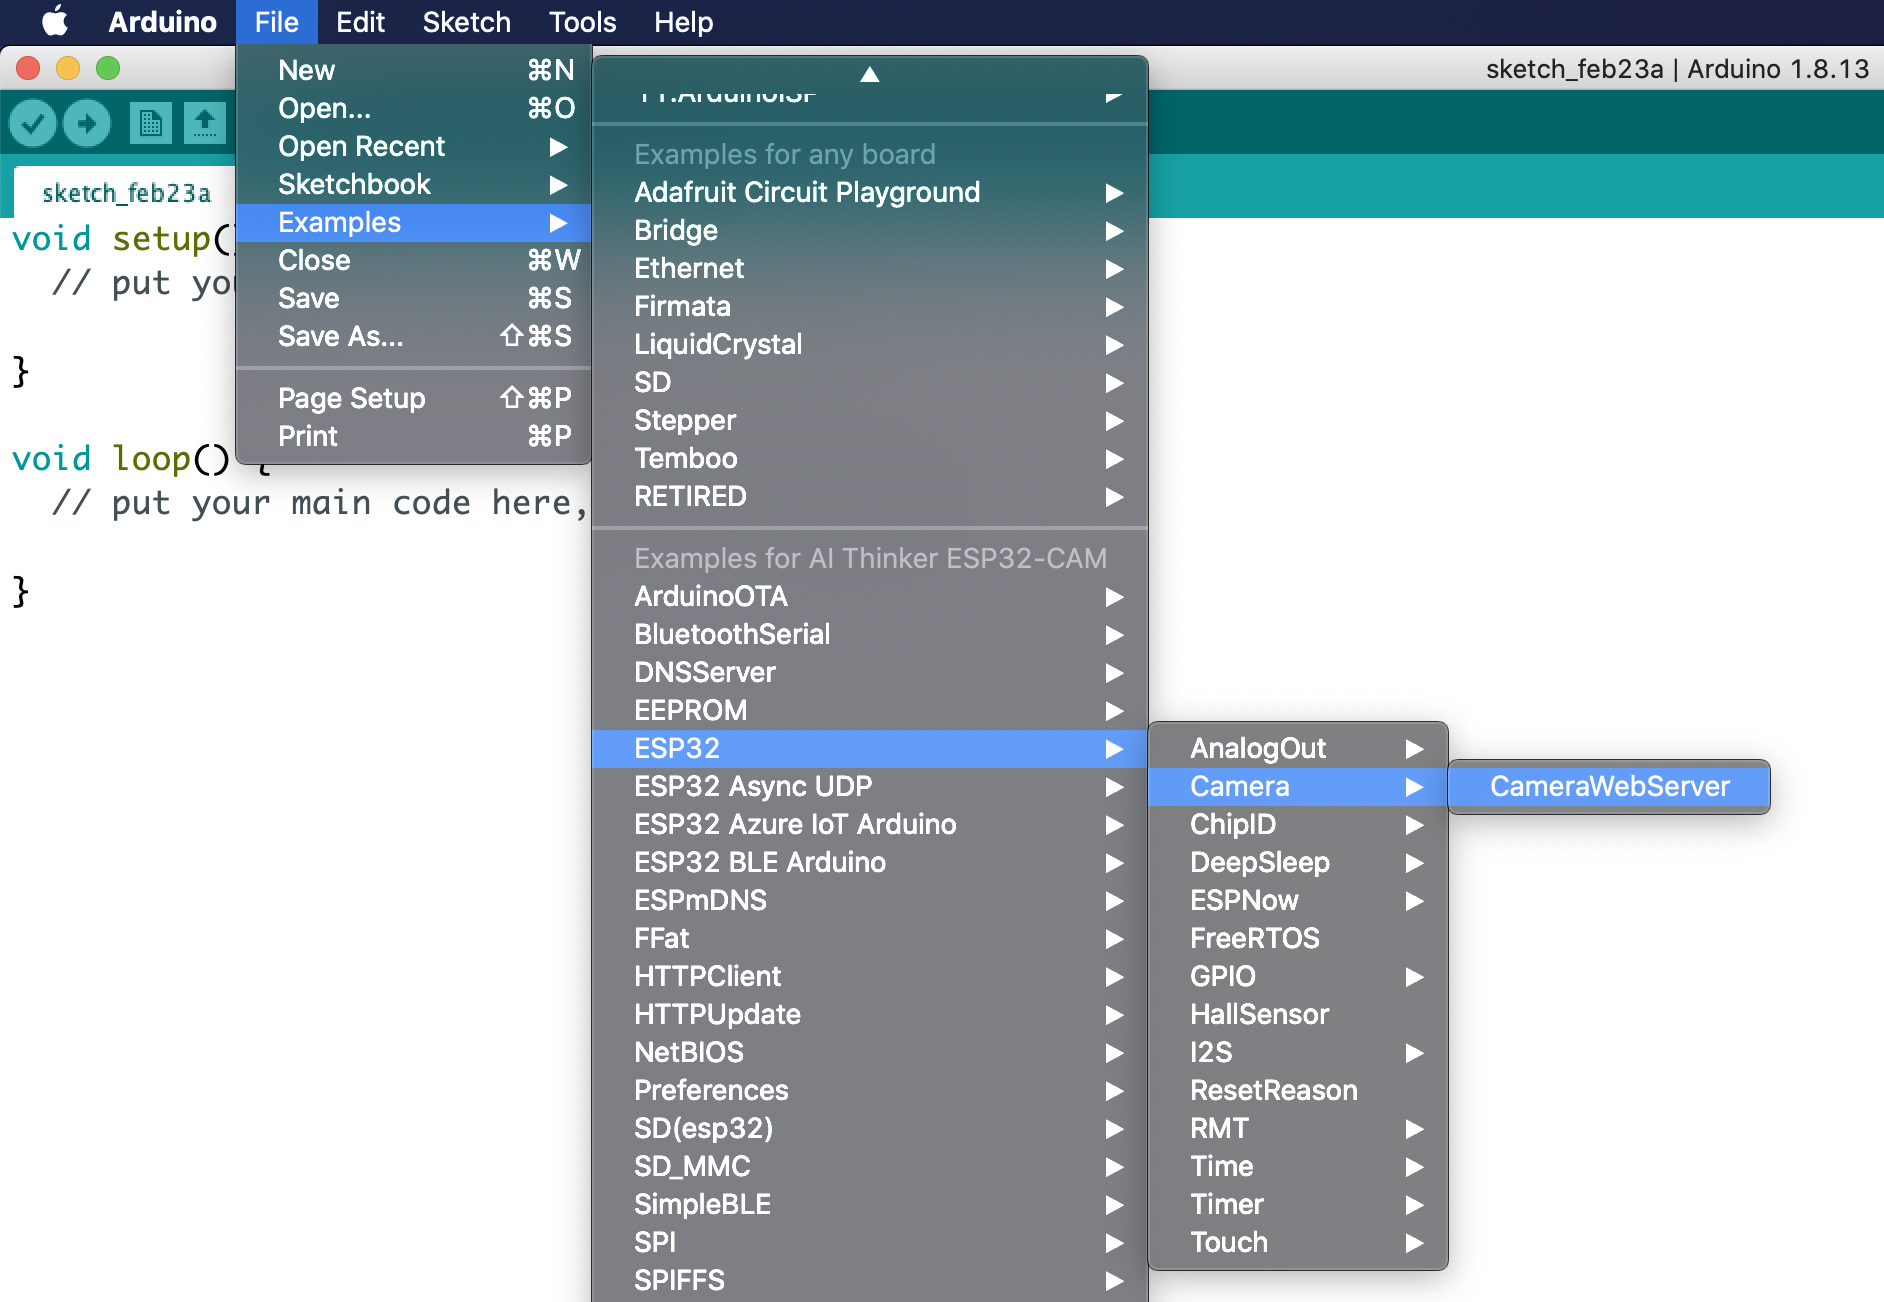Screen dimensions: 1884x1302
Task: Open the Edit menu
Action: click(x=360, y=22)
